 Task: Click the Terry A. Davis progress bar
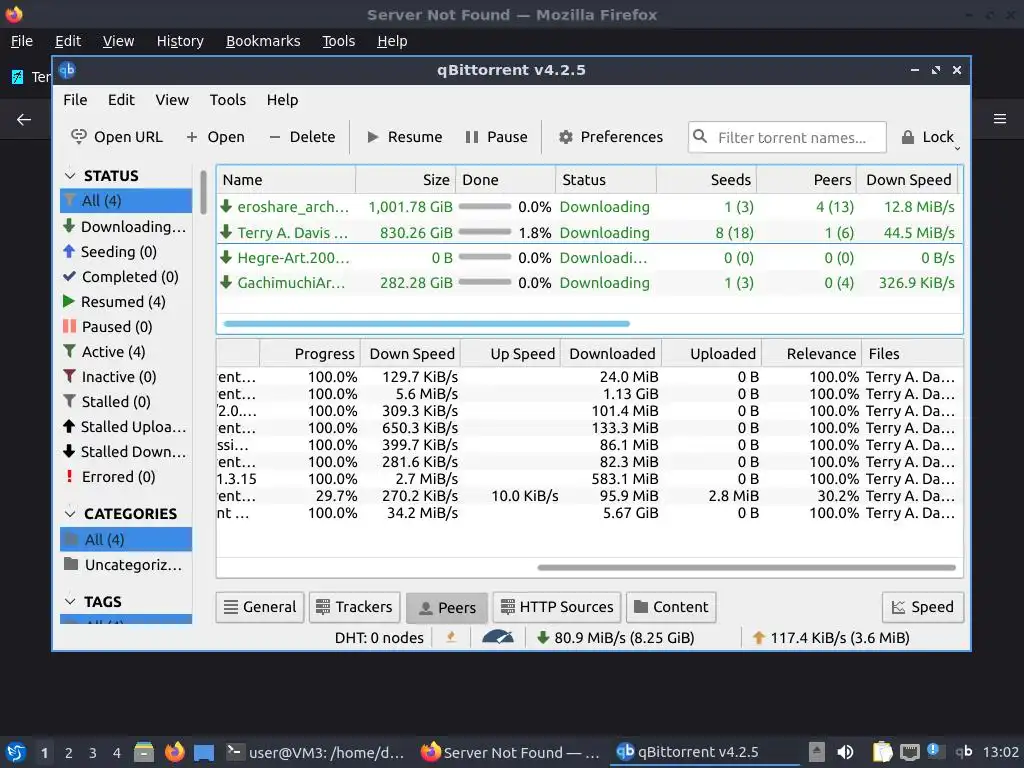[485, 232]
